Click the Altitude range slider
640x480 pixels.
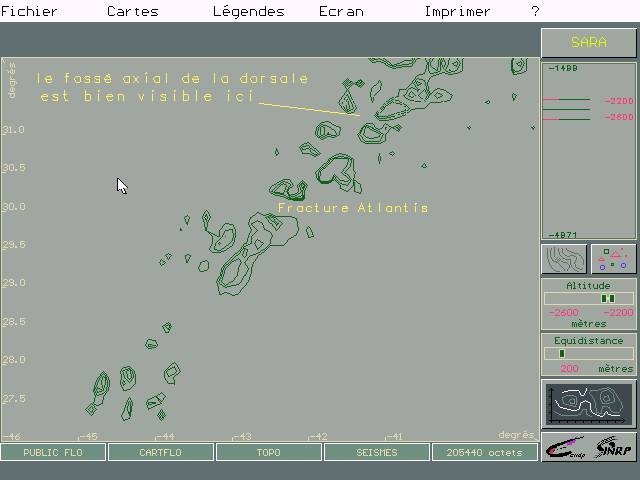pos(589,298)
